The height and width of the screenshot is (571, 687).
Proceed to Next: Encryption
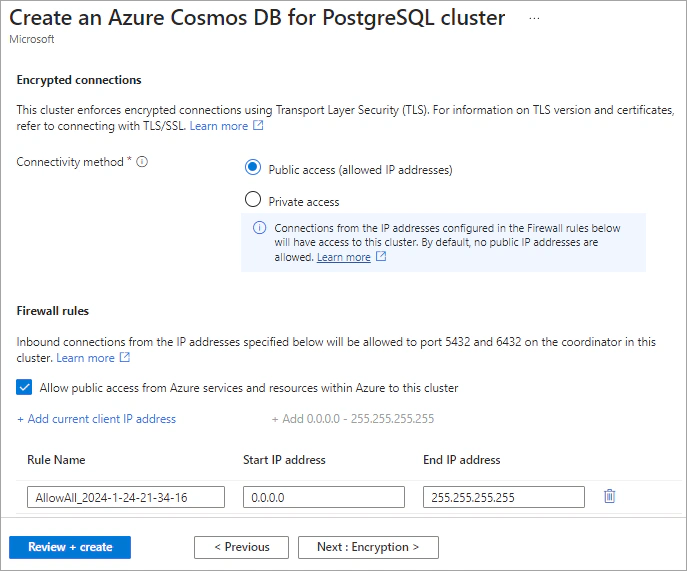(x=368, y=547)
